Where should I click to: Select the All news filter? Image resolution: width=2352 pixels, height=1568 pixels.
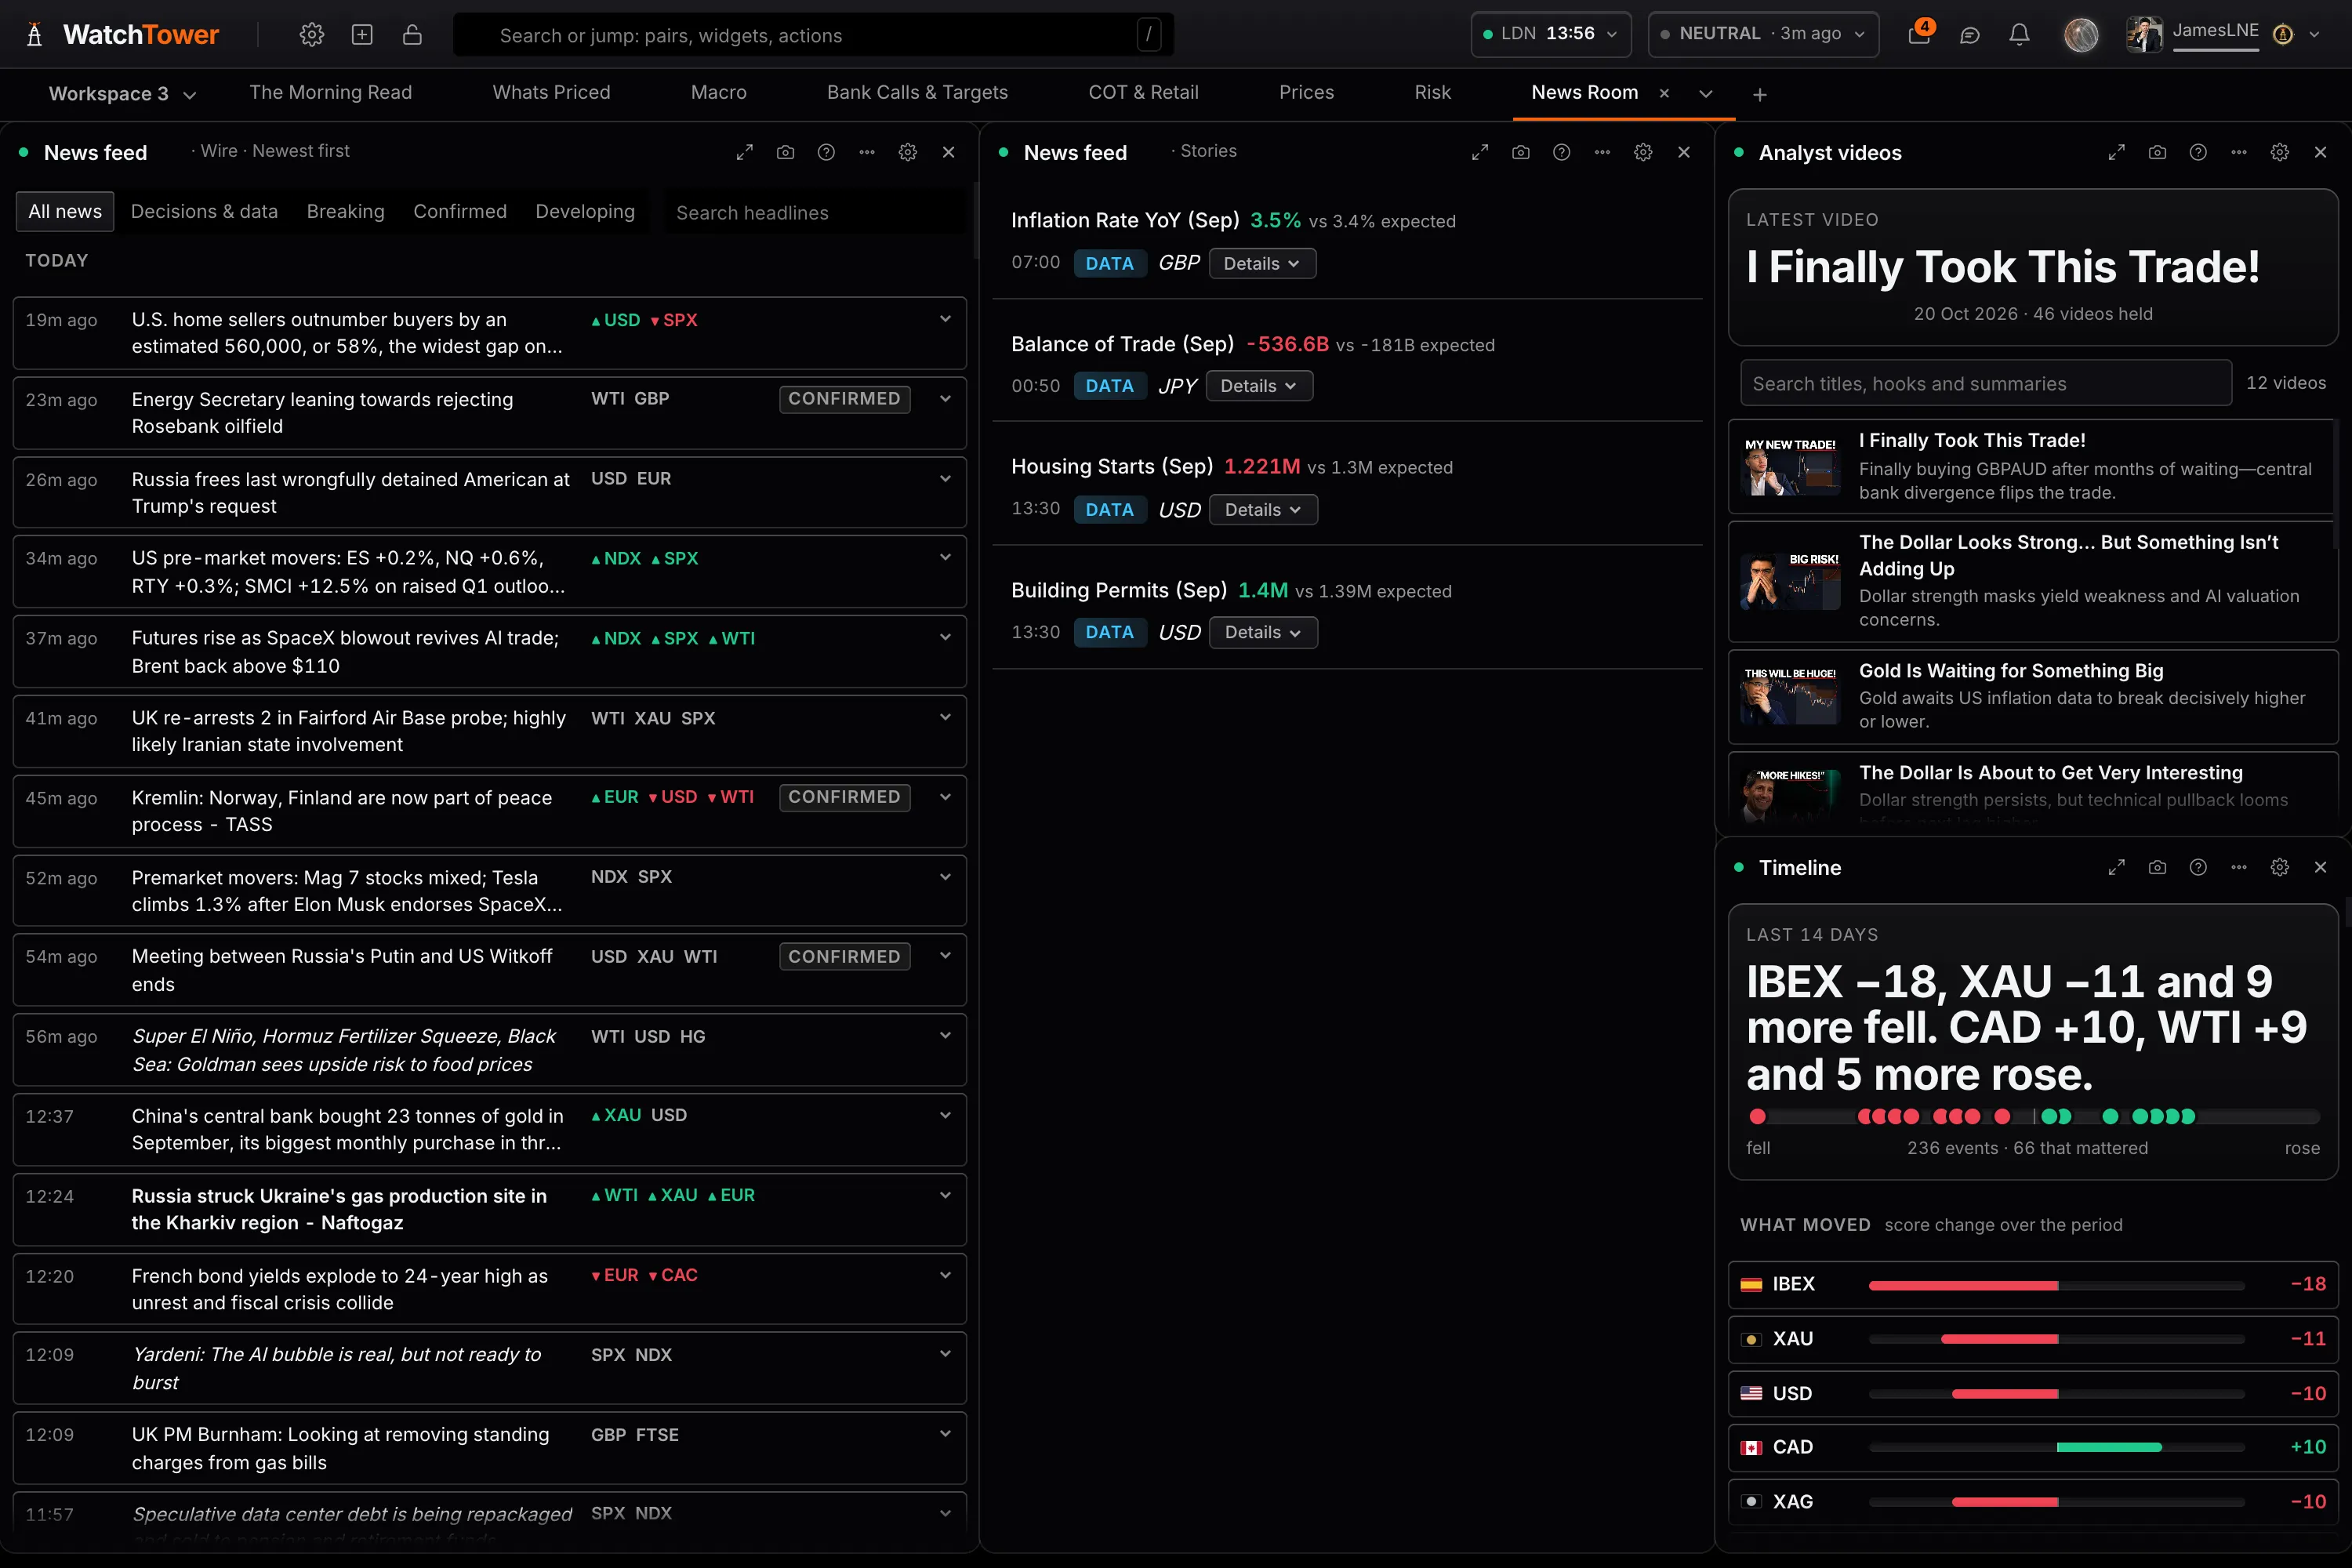[x=65, y=212]
